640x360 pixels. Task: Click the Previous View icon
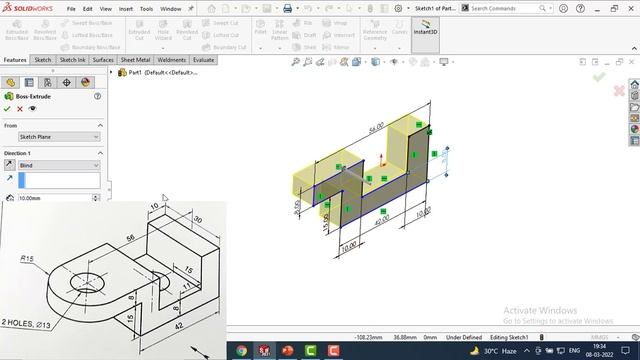tap(320, 62)
